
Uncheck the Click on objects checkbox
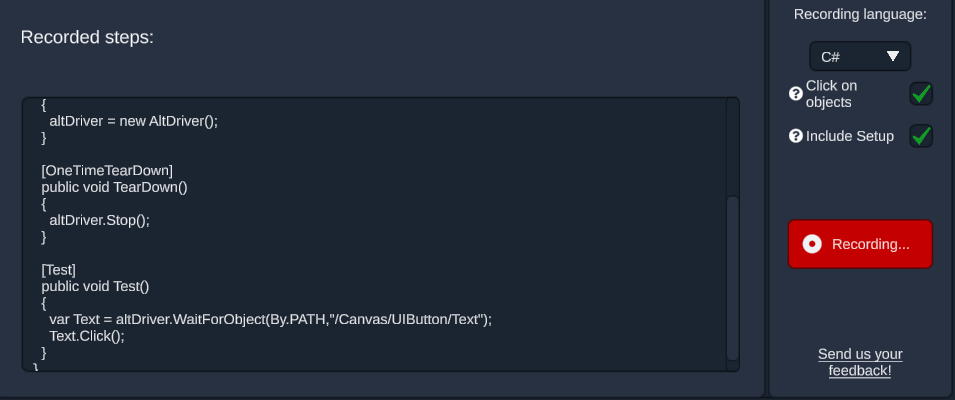click(x=921, y=94)
